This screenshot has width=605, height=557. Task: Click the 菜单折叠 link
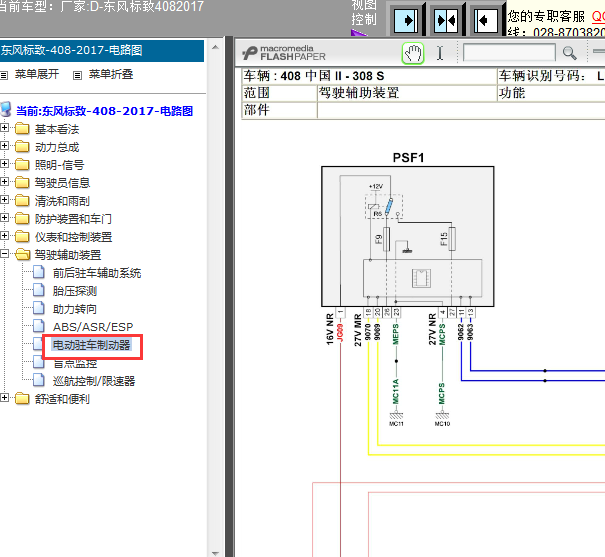pos(111,74)
